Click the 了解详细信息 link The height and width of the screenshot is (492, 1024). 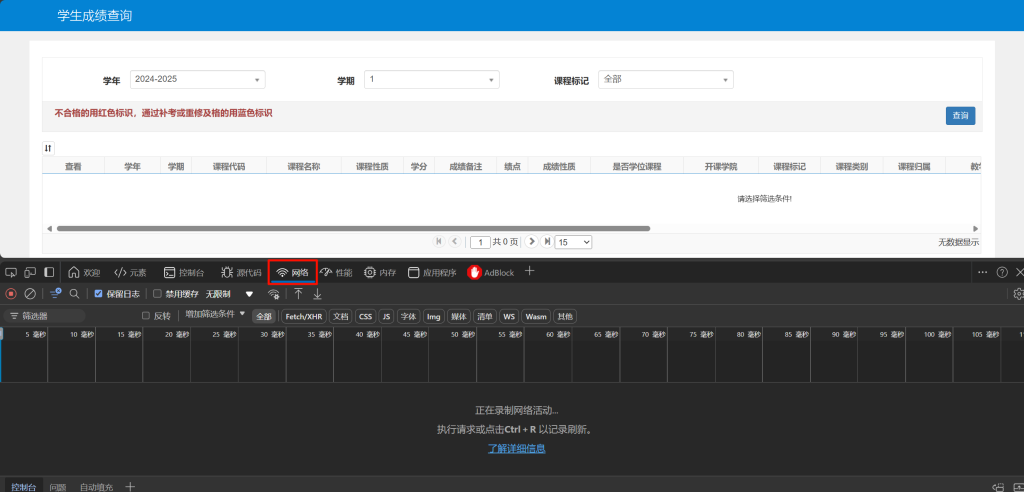click(x=516, y=449)
